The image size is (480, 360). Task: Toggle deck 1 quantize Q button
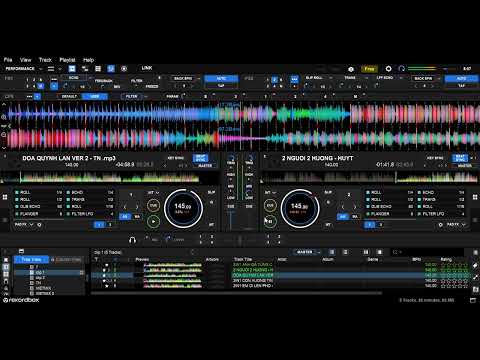[211, 202]
